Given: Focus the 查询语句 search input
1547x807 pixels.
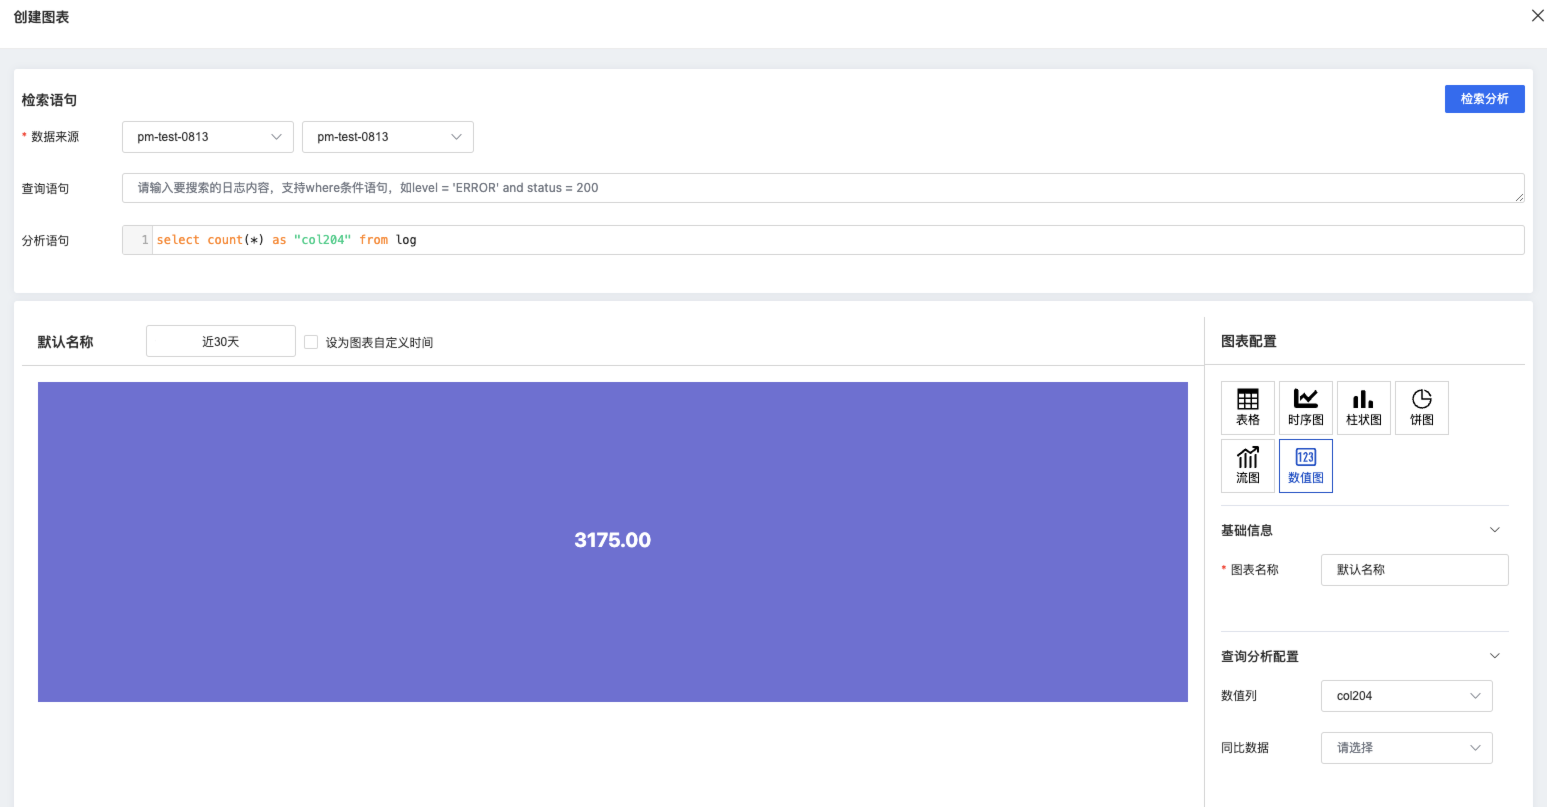Looking at the screenshot, I should point(823,188).
